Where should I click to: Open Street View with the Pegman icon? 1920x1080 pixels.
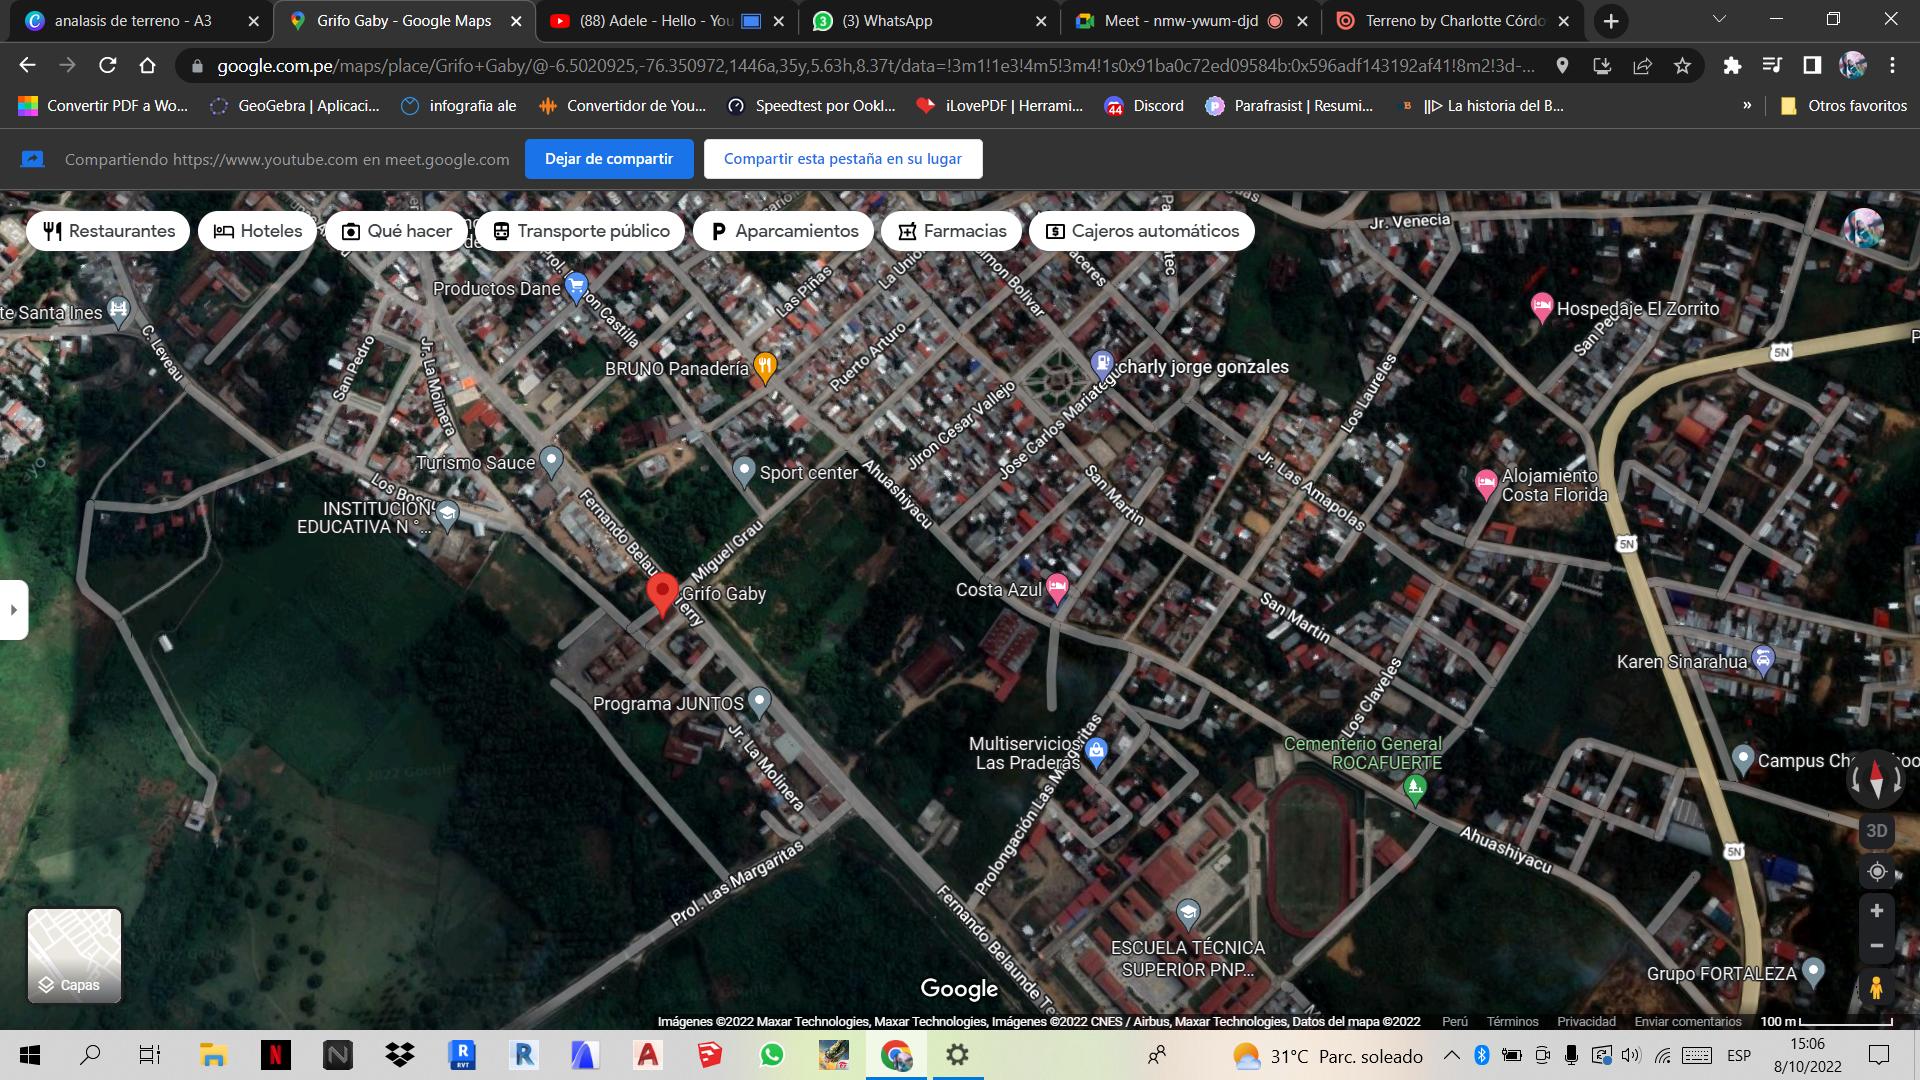(x=1876, y=989)
